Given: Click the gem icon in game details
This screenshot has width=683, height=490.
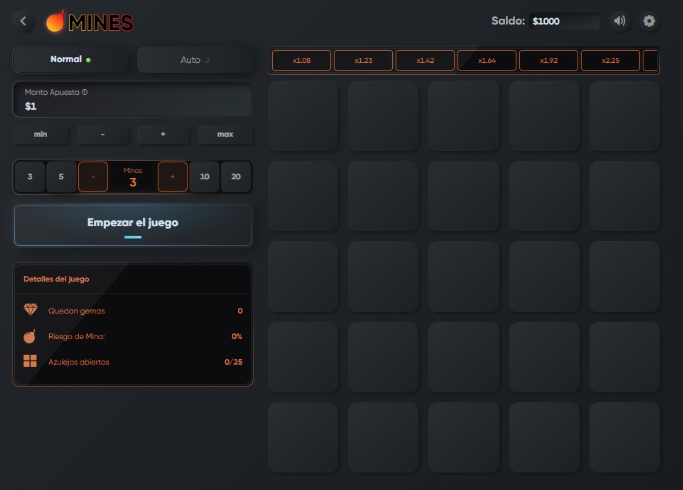Looking at the screenshot, I should (x=30, y=311).
